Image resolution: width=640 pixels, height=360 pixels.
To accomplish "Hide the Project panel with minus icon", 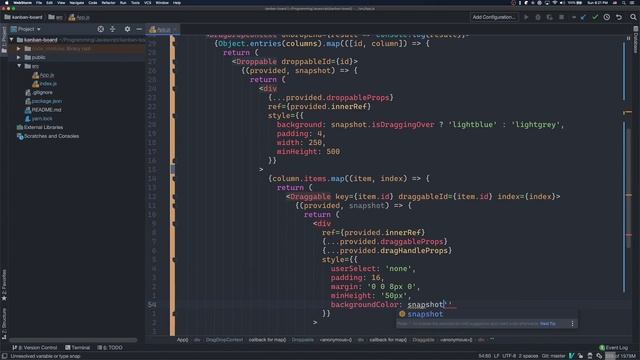I will (139, 29).
